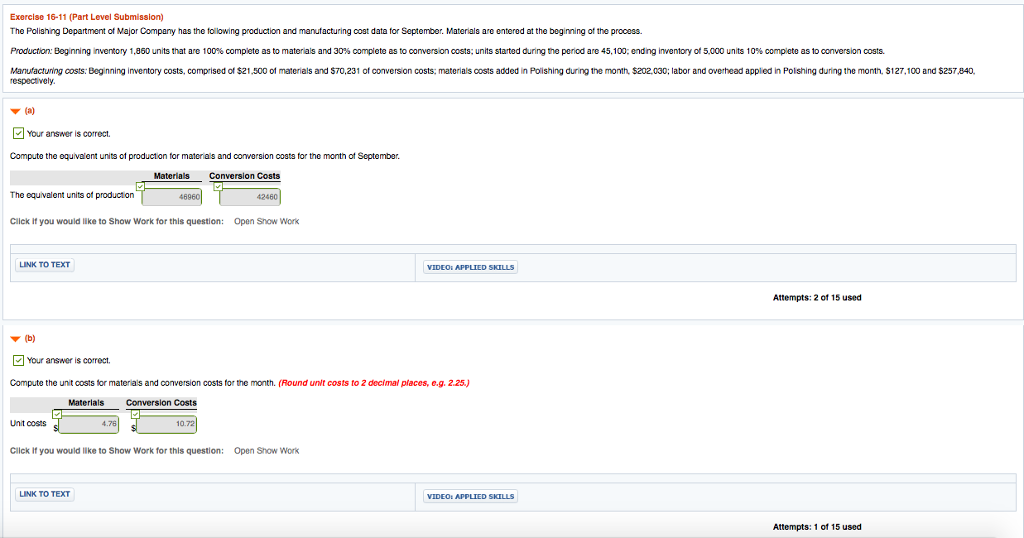This screenshot has height=538, width=1024.
Task: Collapse part (a) using the orange triangle
Action: tap(15, 112)
